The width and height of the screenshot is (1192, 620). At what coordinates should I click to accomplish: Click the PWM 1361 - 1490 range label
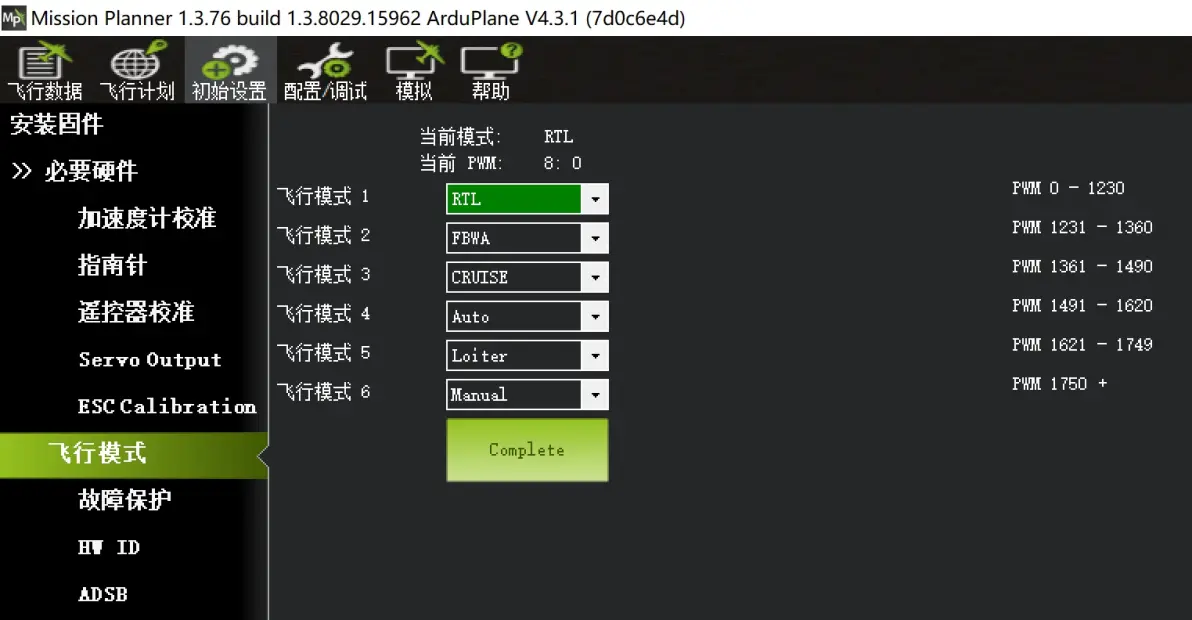(x=1083, y=267)
